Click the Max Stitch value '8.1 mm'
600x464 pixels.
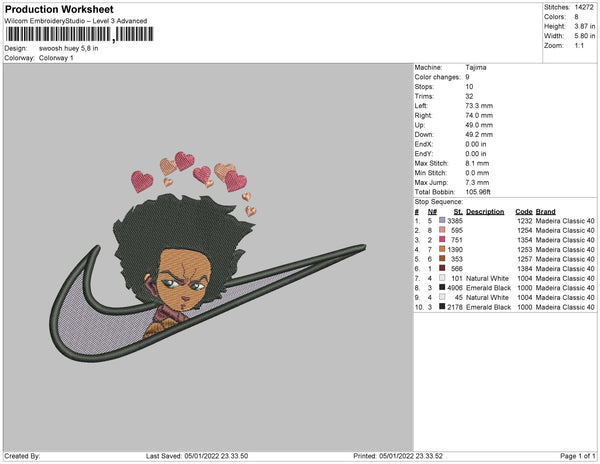pos(477,163)
